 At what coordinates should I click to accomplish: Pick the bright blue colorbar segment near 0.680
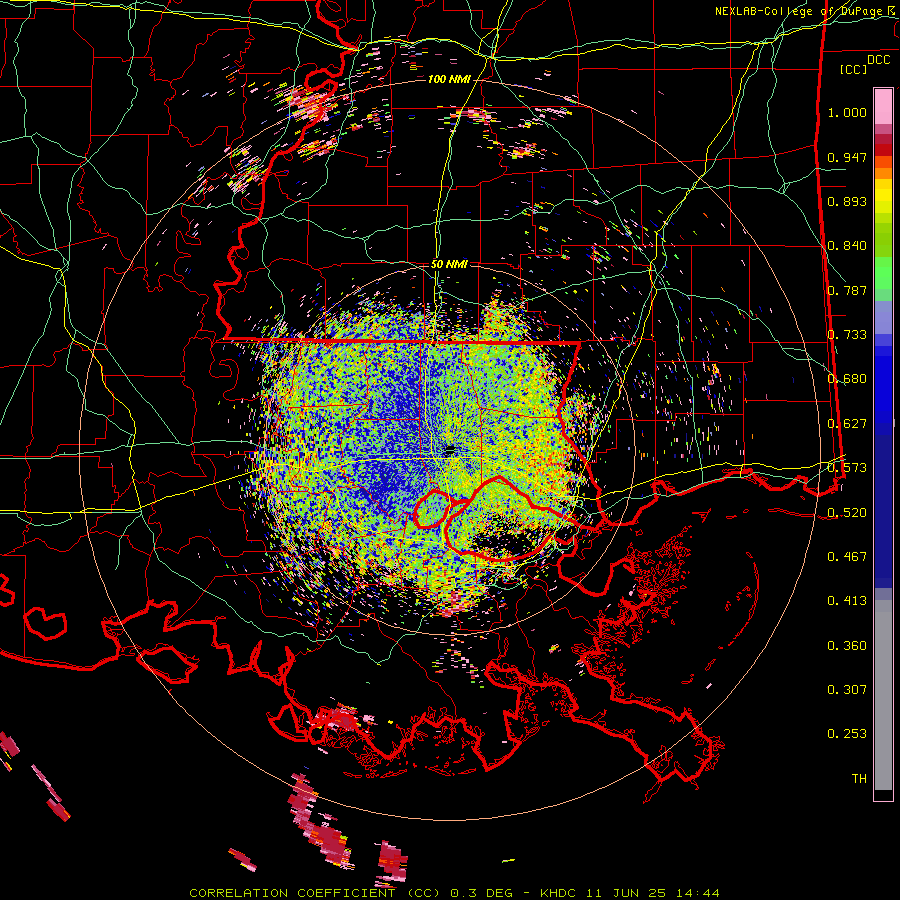coord(883,382)
